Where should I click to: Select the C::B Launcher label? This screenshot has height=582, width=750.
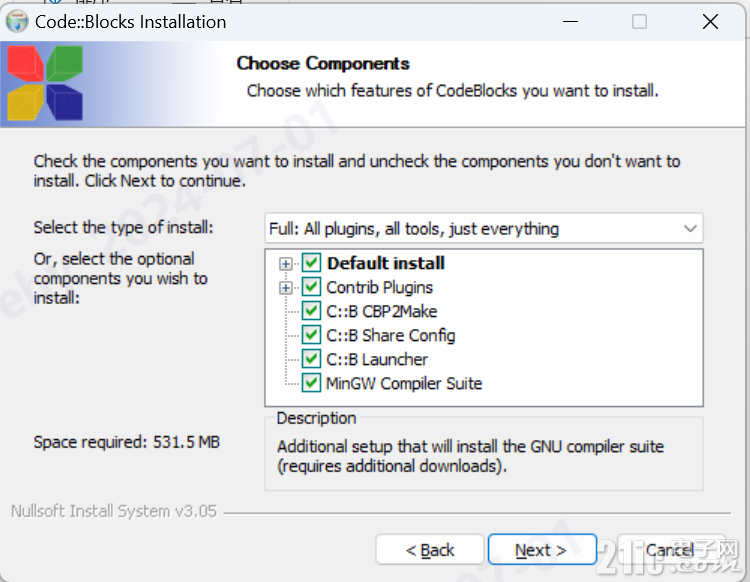[376, 359]
